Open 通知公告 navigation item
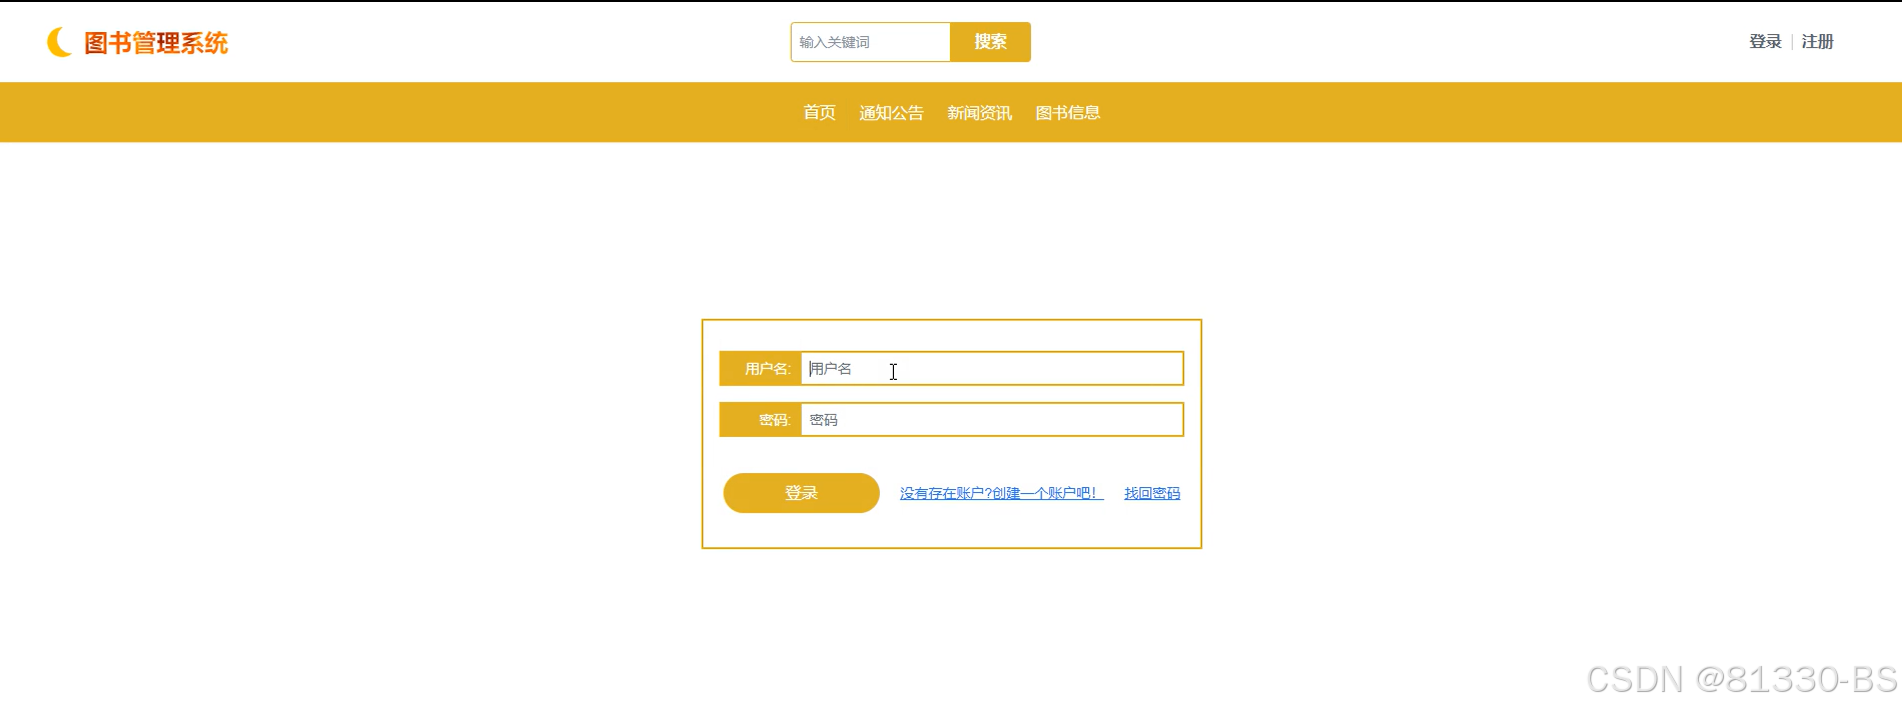Screen dimensions: 1902x711 pyautogui.click(x=891, y=113)
